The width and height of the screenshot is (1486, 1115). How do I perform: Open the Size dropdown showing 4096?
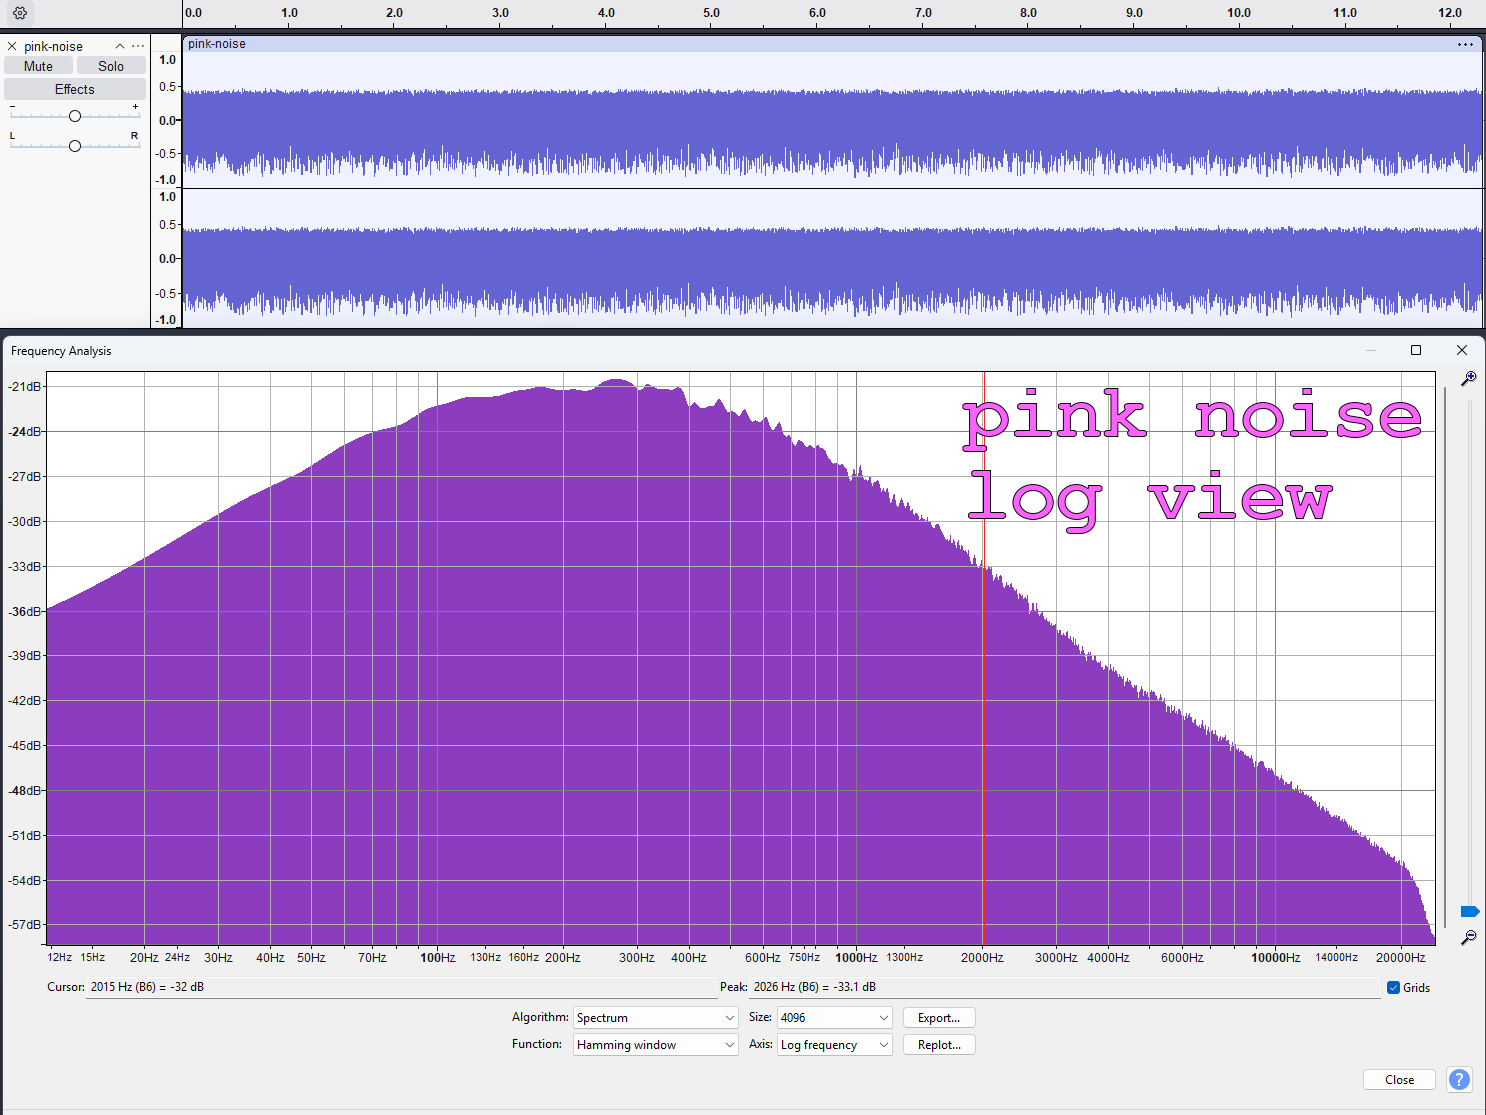tap(834, 1017)
